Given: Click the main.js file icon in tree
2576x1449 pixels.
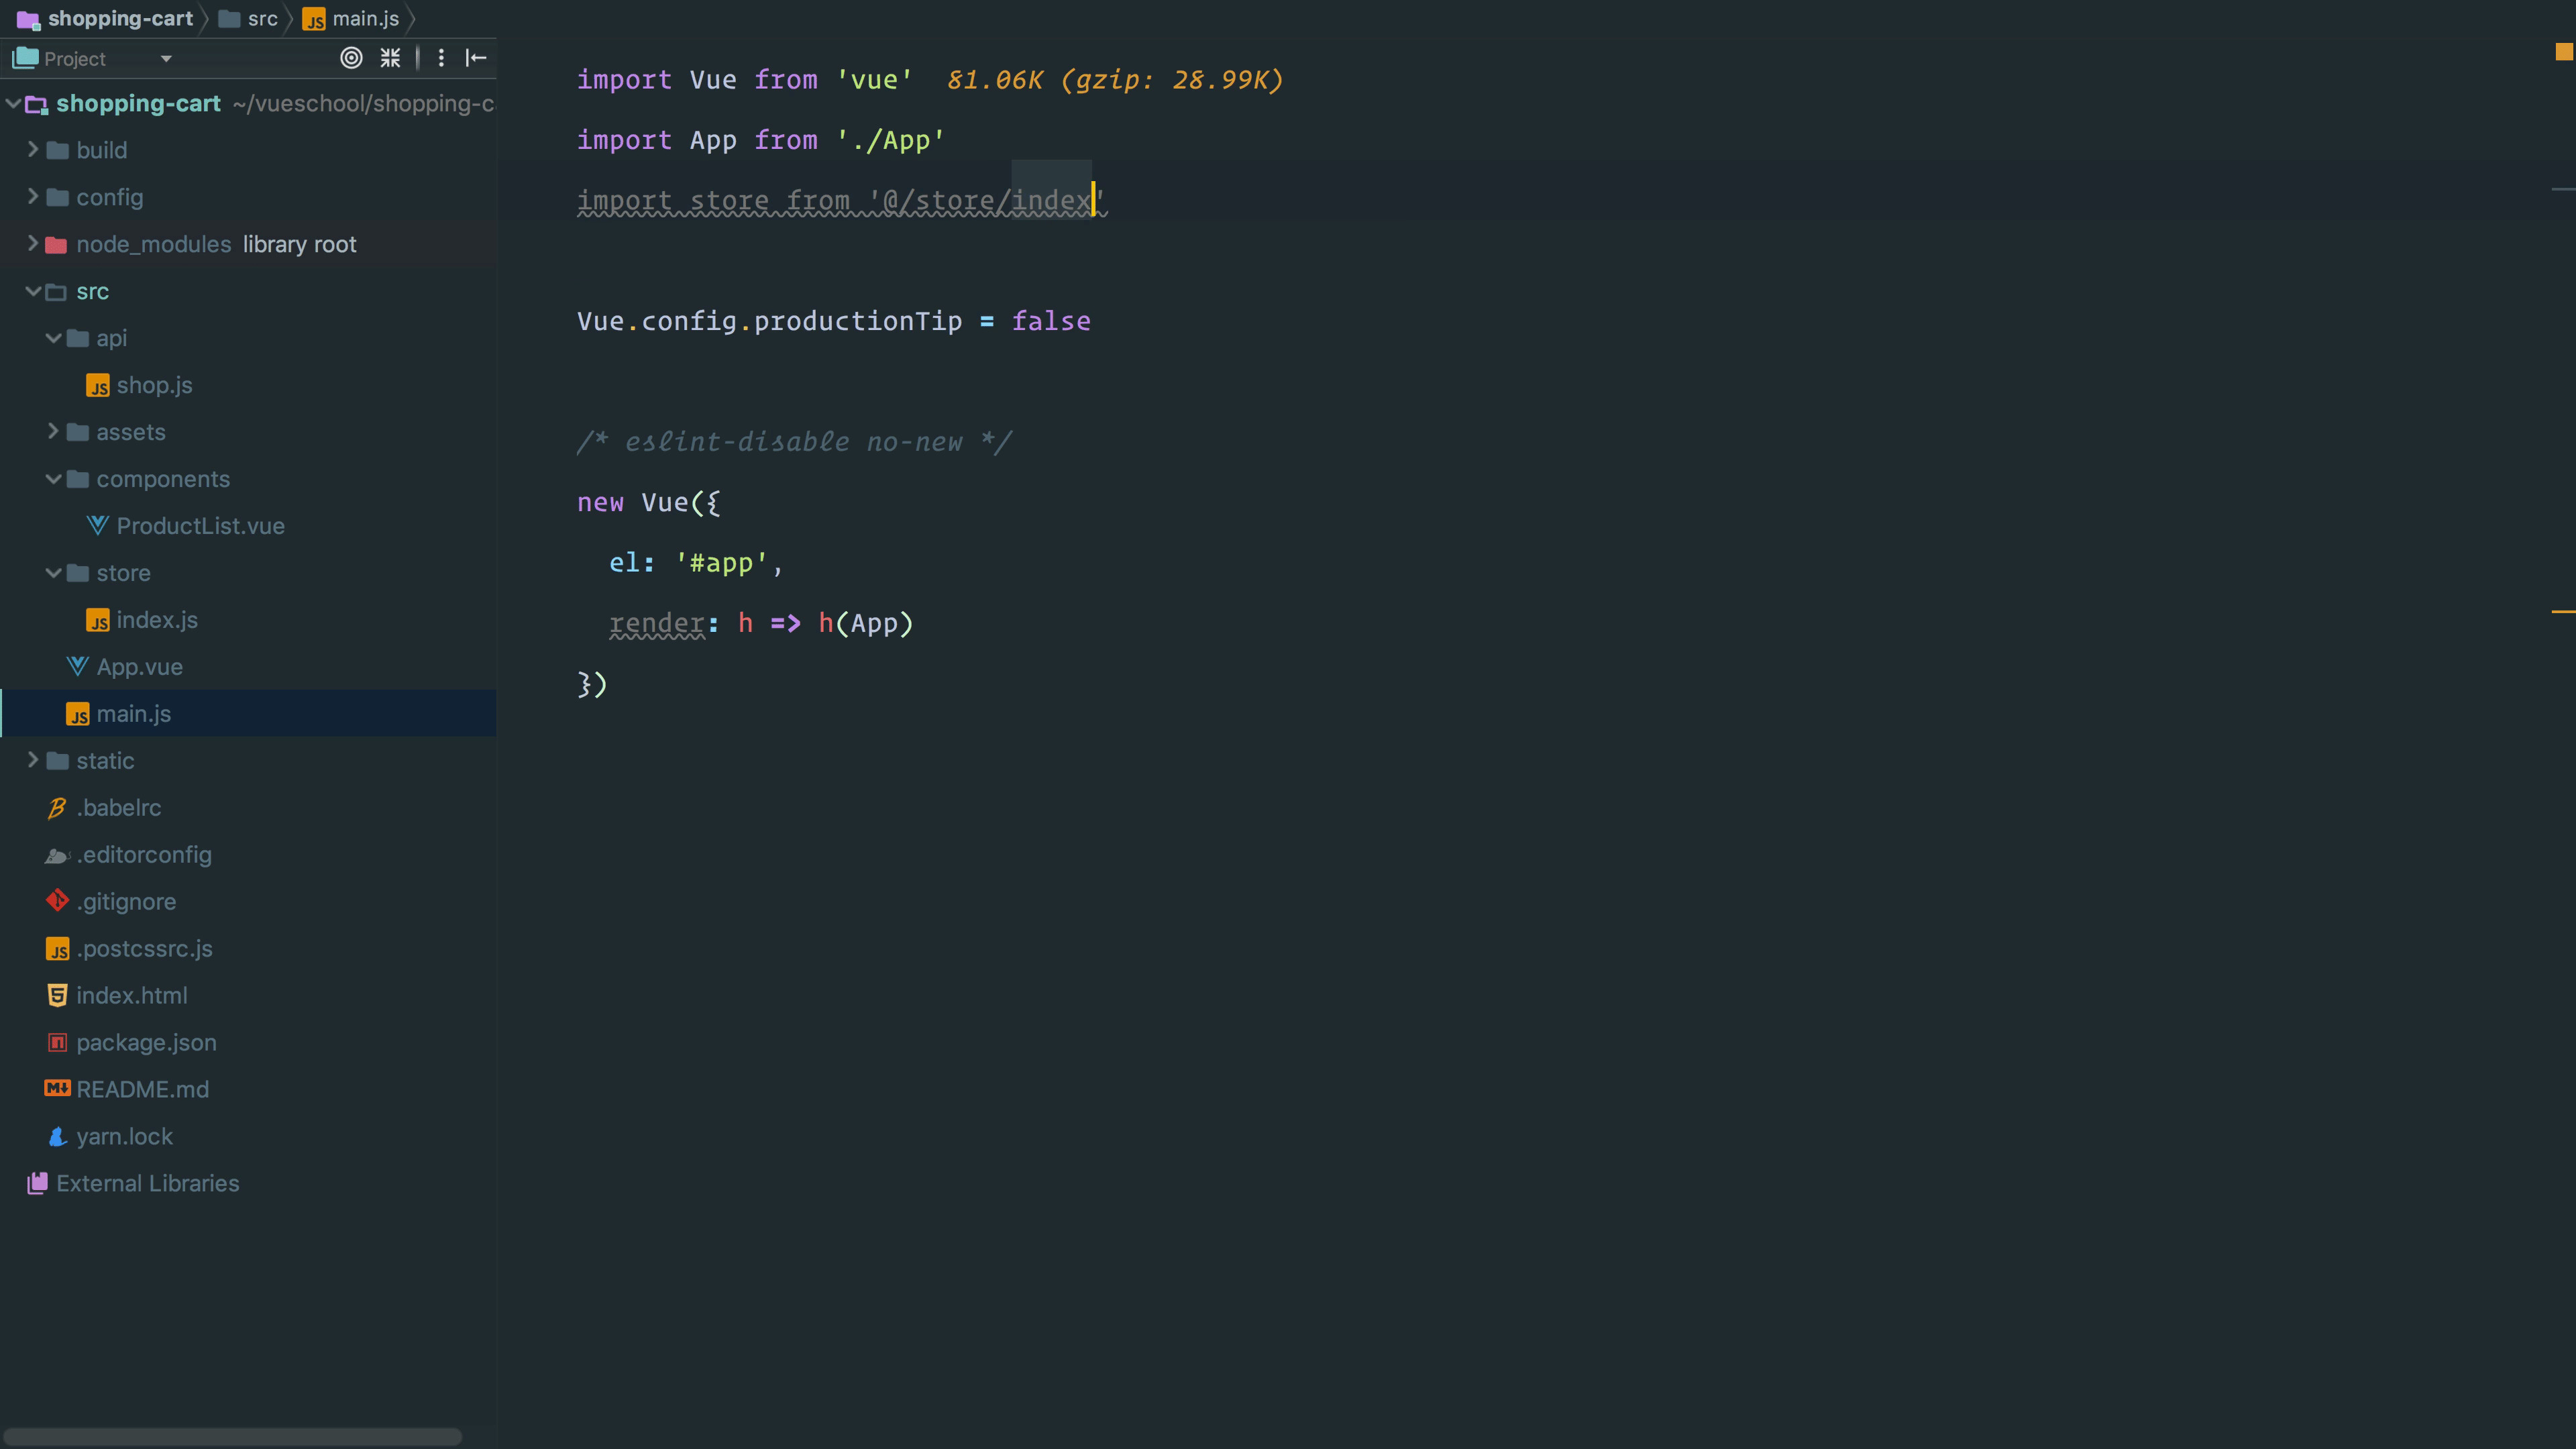Looking at the screenshot, I should click(77, 715).
